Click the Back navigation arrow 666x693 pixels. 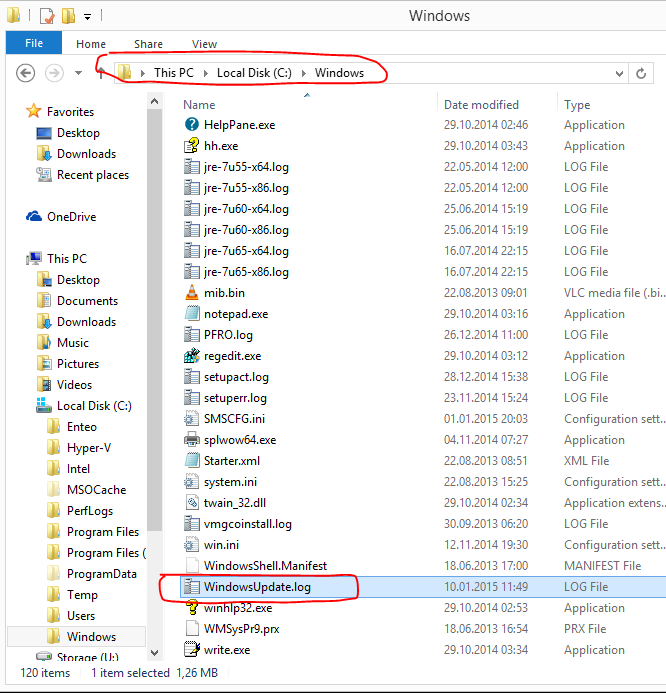pyautogui.click(x=26, y=73)
